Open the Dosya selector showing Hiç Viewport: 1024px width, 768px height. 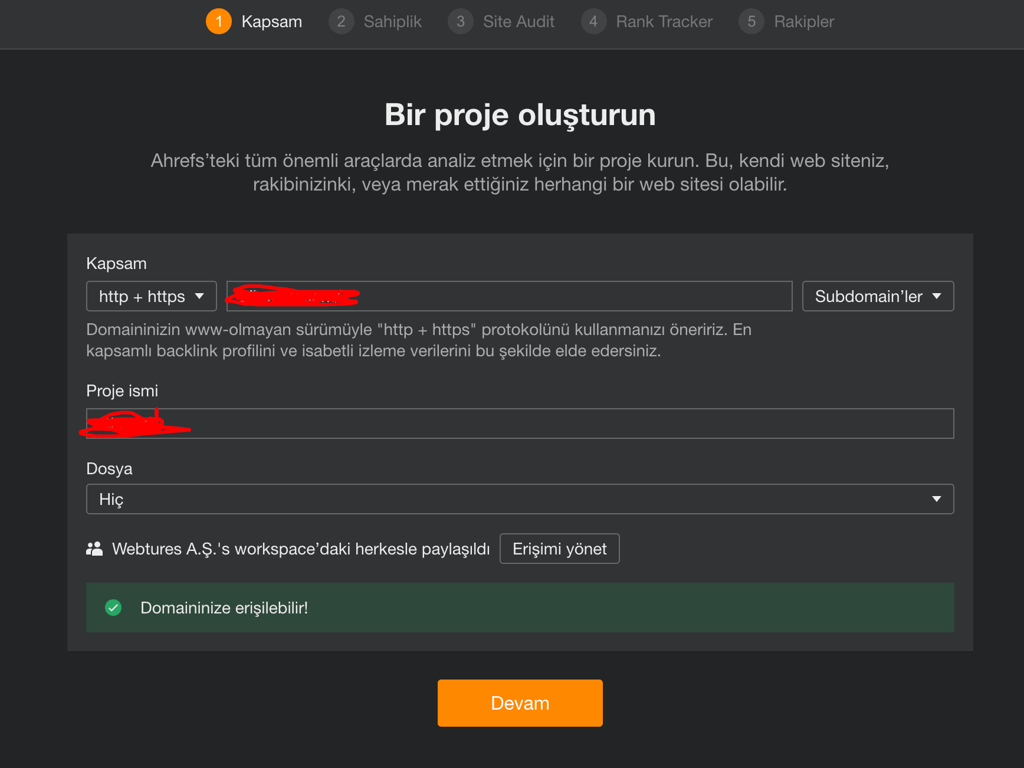click(520, 498)
